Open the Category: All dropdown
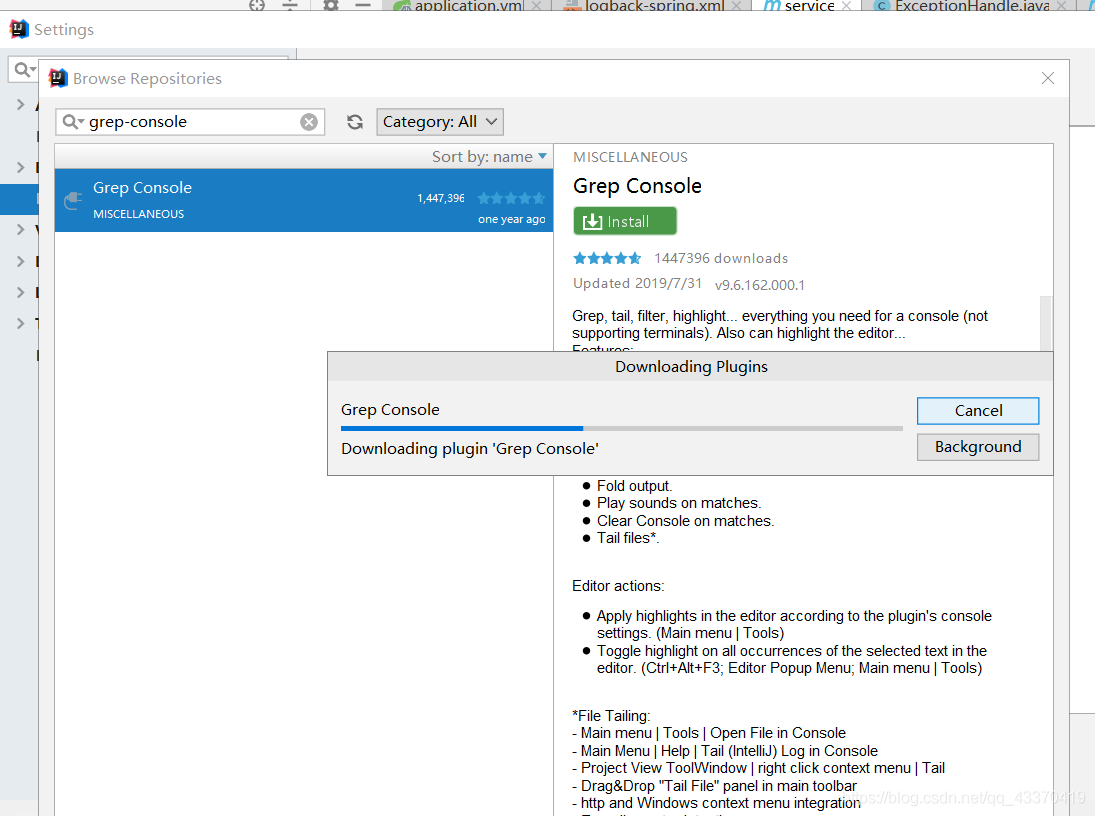The image size is (1095, 816). pos(440,122)
